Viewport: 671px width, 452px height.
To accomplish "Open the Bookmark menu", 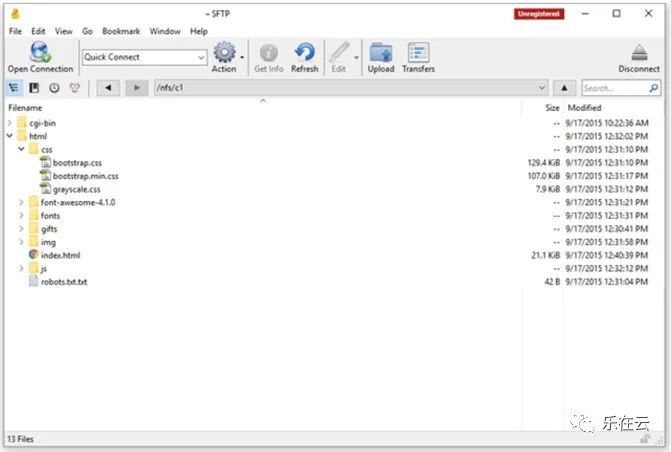I will tap(121, 31).
